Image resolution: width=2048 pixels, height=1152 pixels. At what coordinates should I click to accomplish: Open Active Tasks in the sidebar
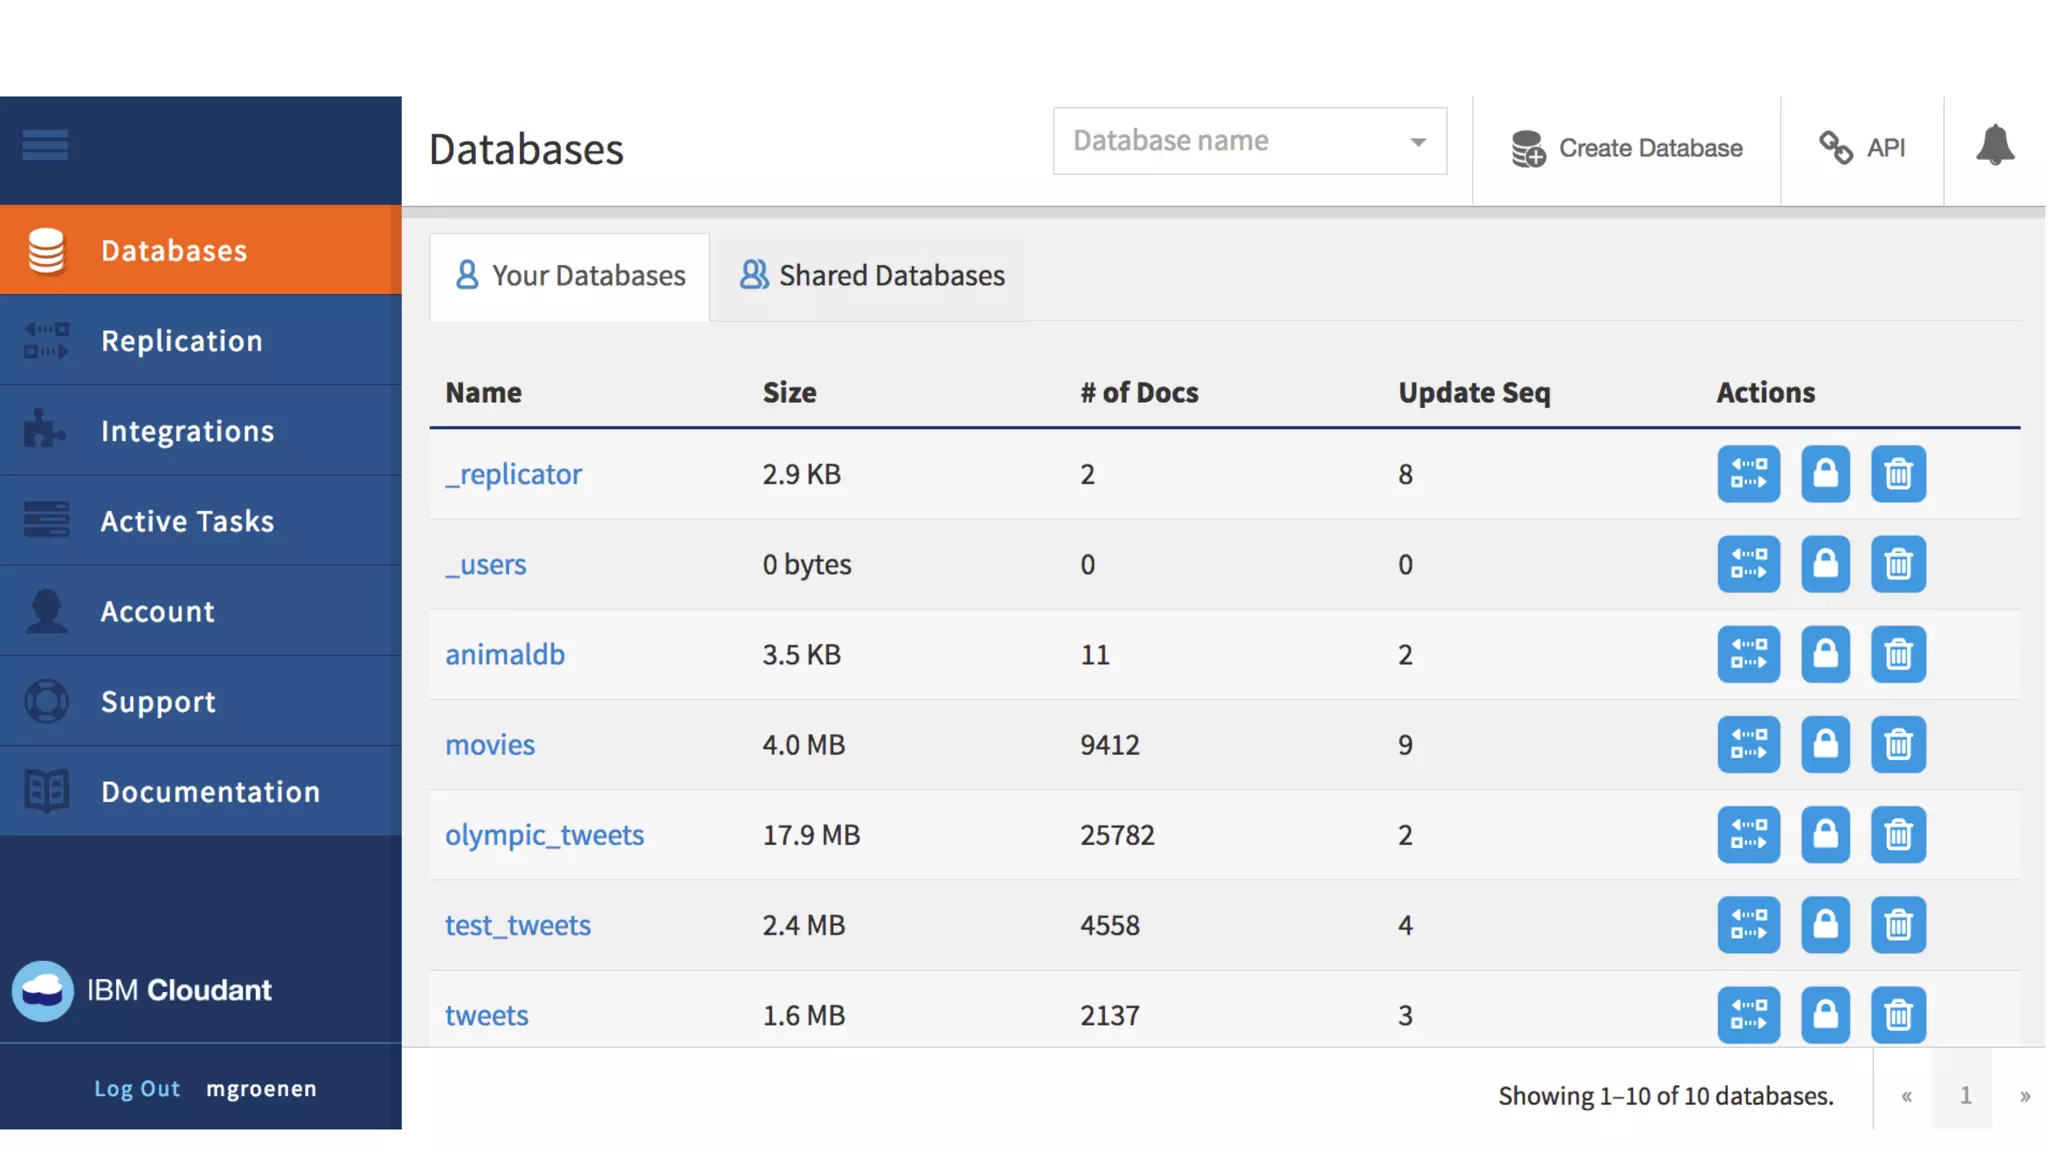tap(187, 521)
